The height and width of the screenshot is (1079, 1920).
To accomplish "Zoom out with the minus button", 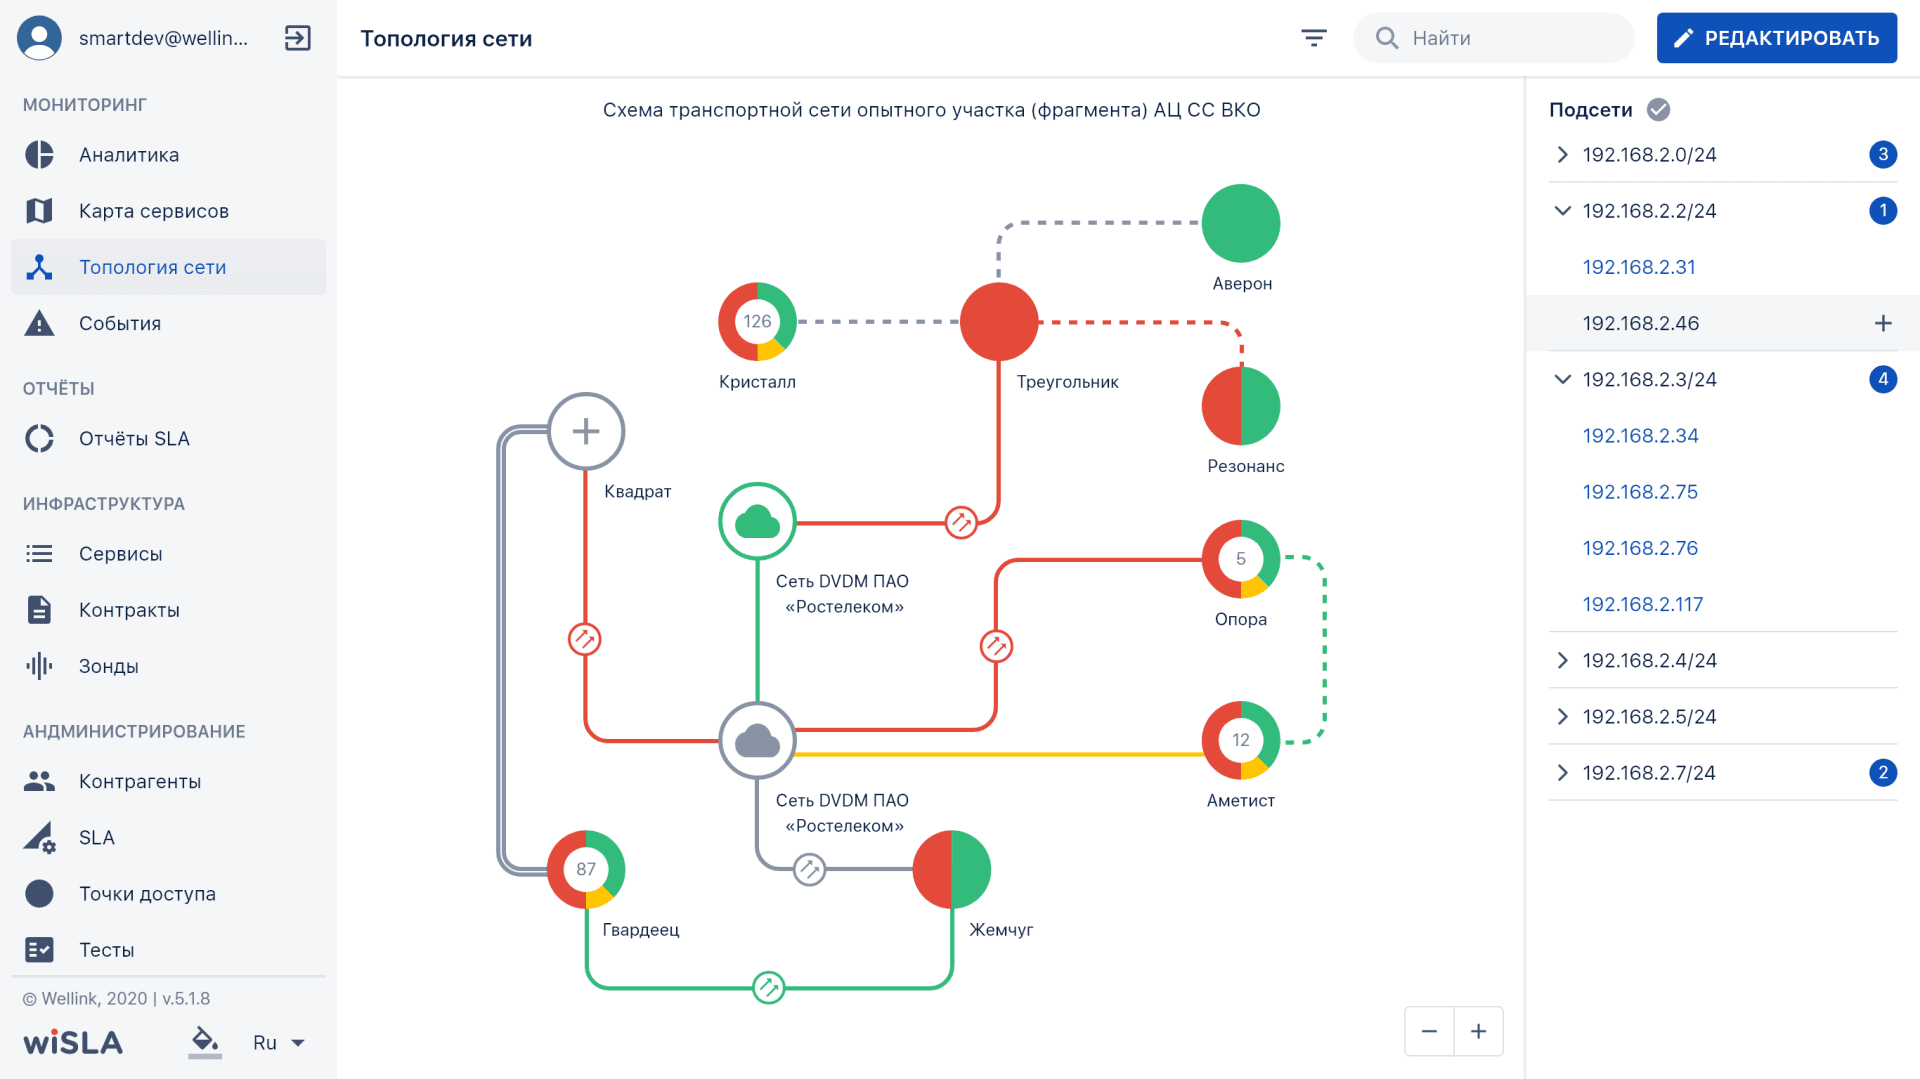I will [1429, 1031].
